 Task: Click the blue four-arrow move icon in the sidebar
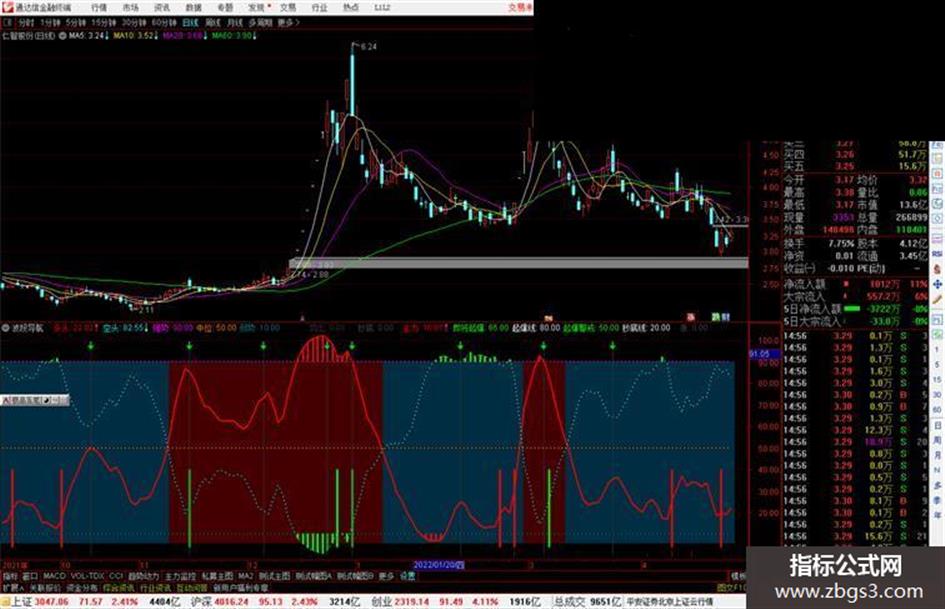click(937, 284)
